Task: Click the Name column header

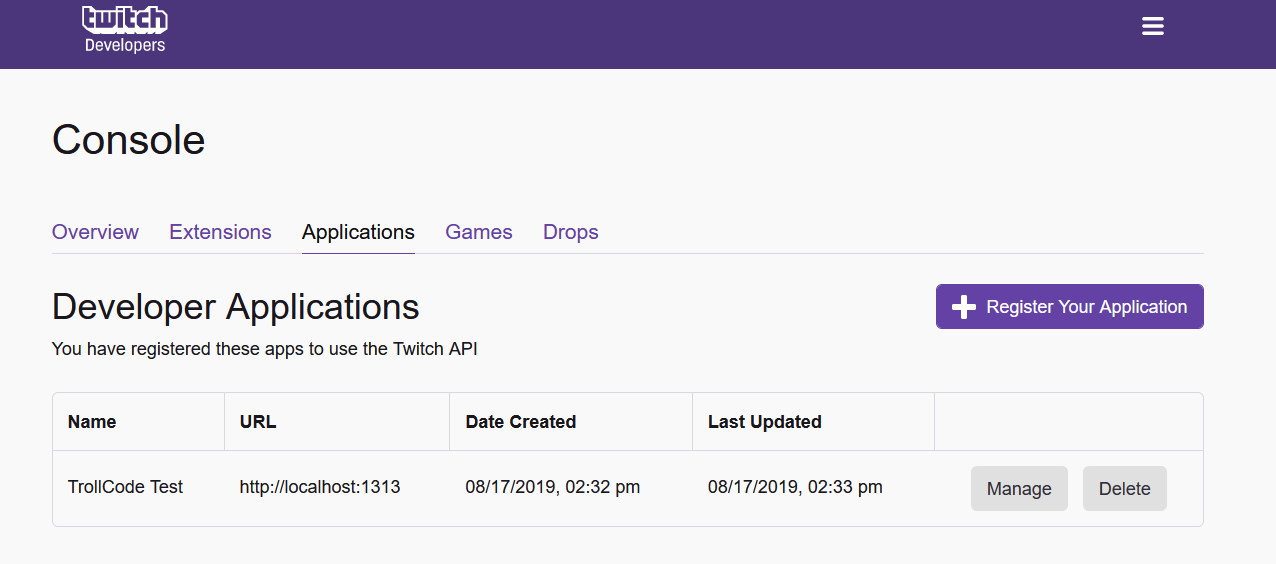Action: tap(92, 422)
